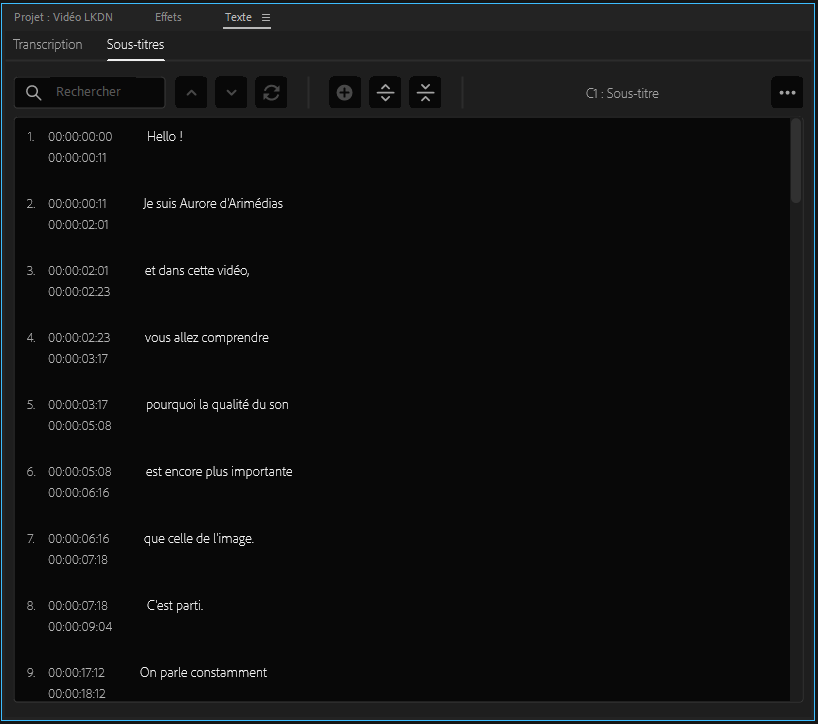Merge the subtitle segments
Screen dimensions: 818x724
click(425, 93)
